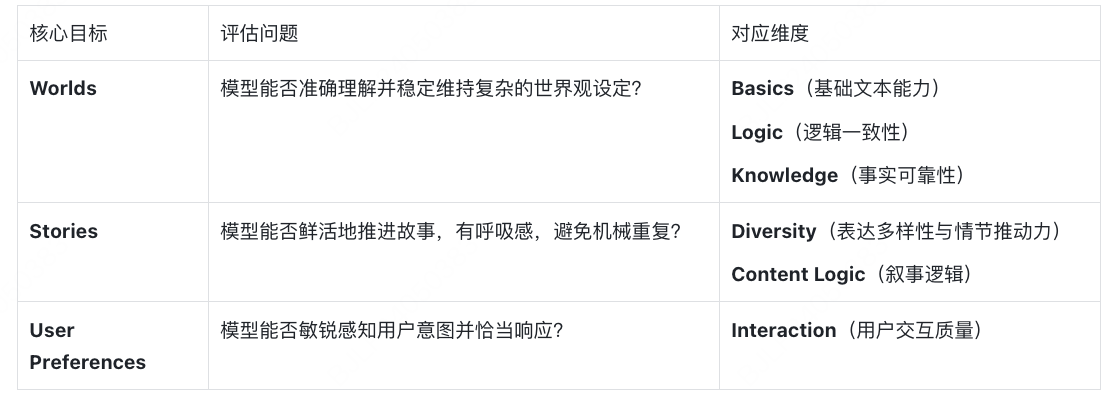The width and height of the screenshot is (1114, 404).
Task: Click the text 基础文本能力
Action: [x=875, y=88]
